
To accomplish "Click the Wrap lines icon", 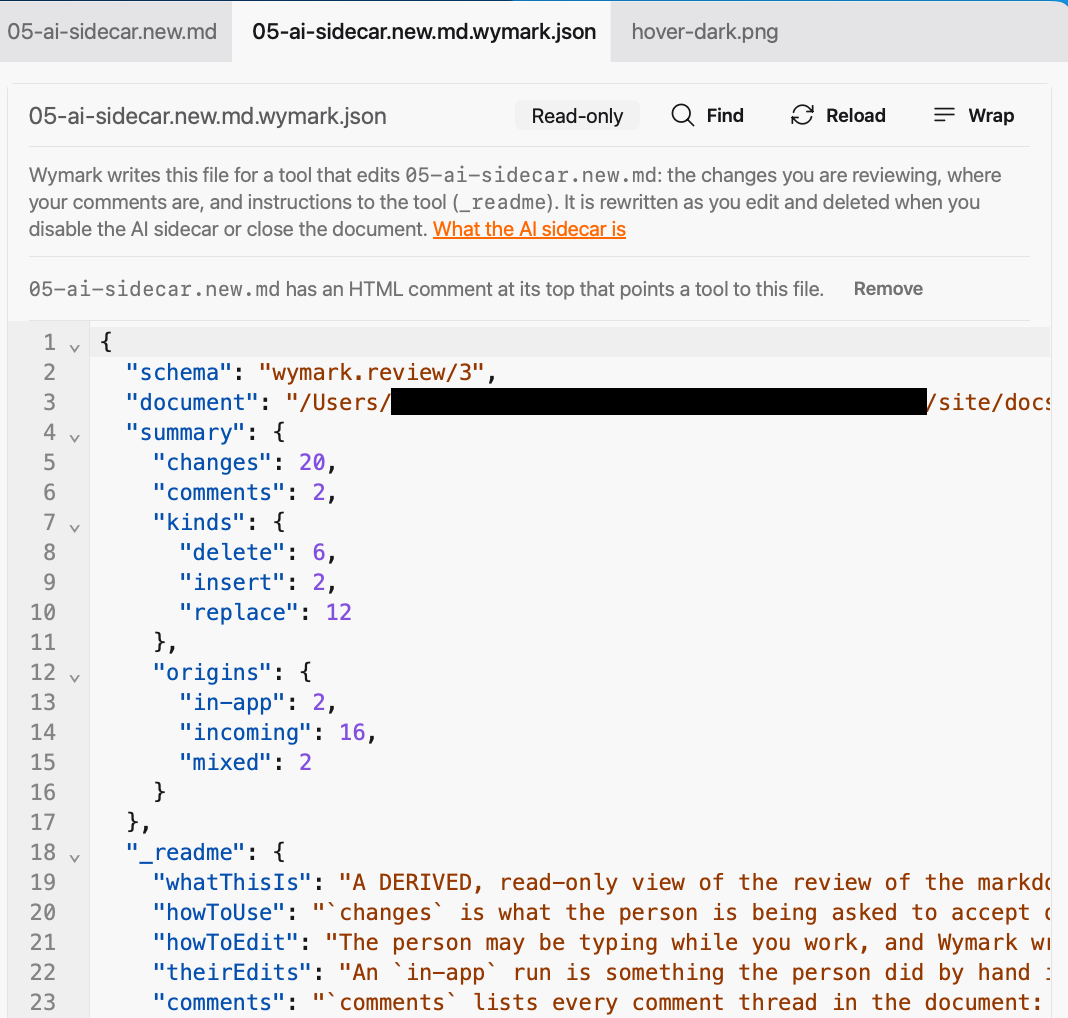I will click(944, 115).
